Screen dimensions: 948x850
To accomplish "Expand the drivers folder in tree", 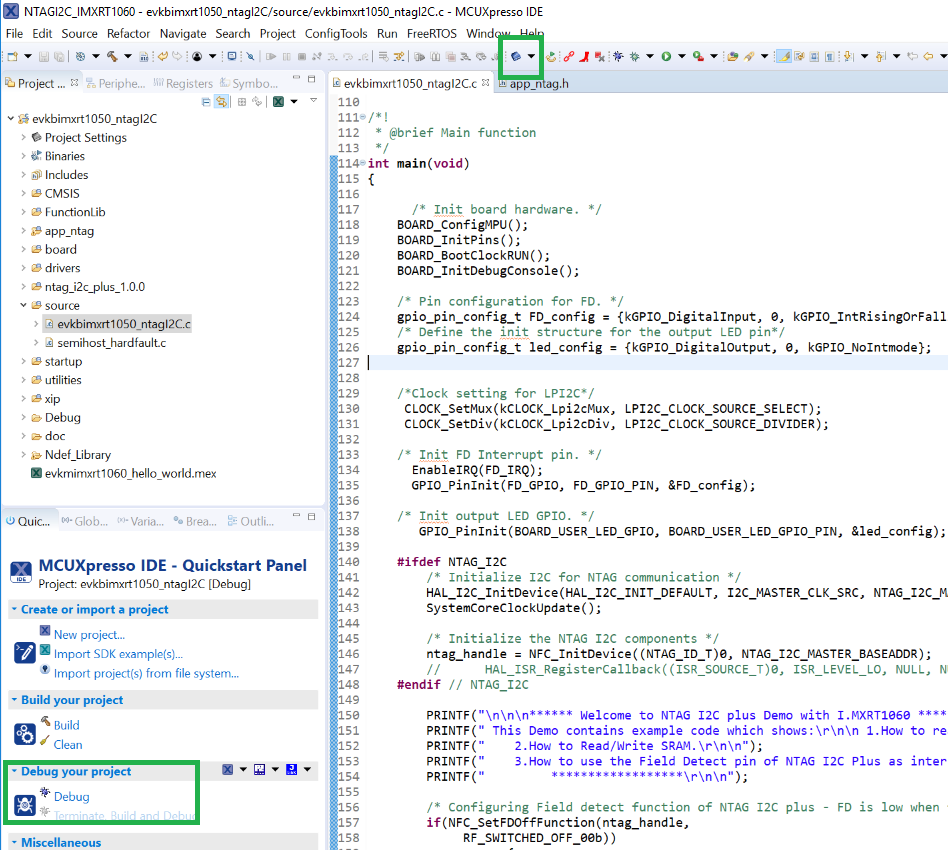I will 24,268.
